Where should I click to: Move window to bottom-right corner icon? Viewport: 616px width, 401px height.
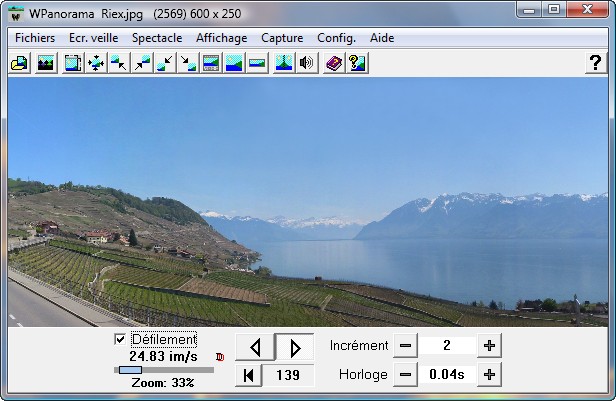(188, 63)
